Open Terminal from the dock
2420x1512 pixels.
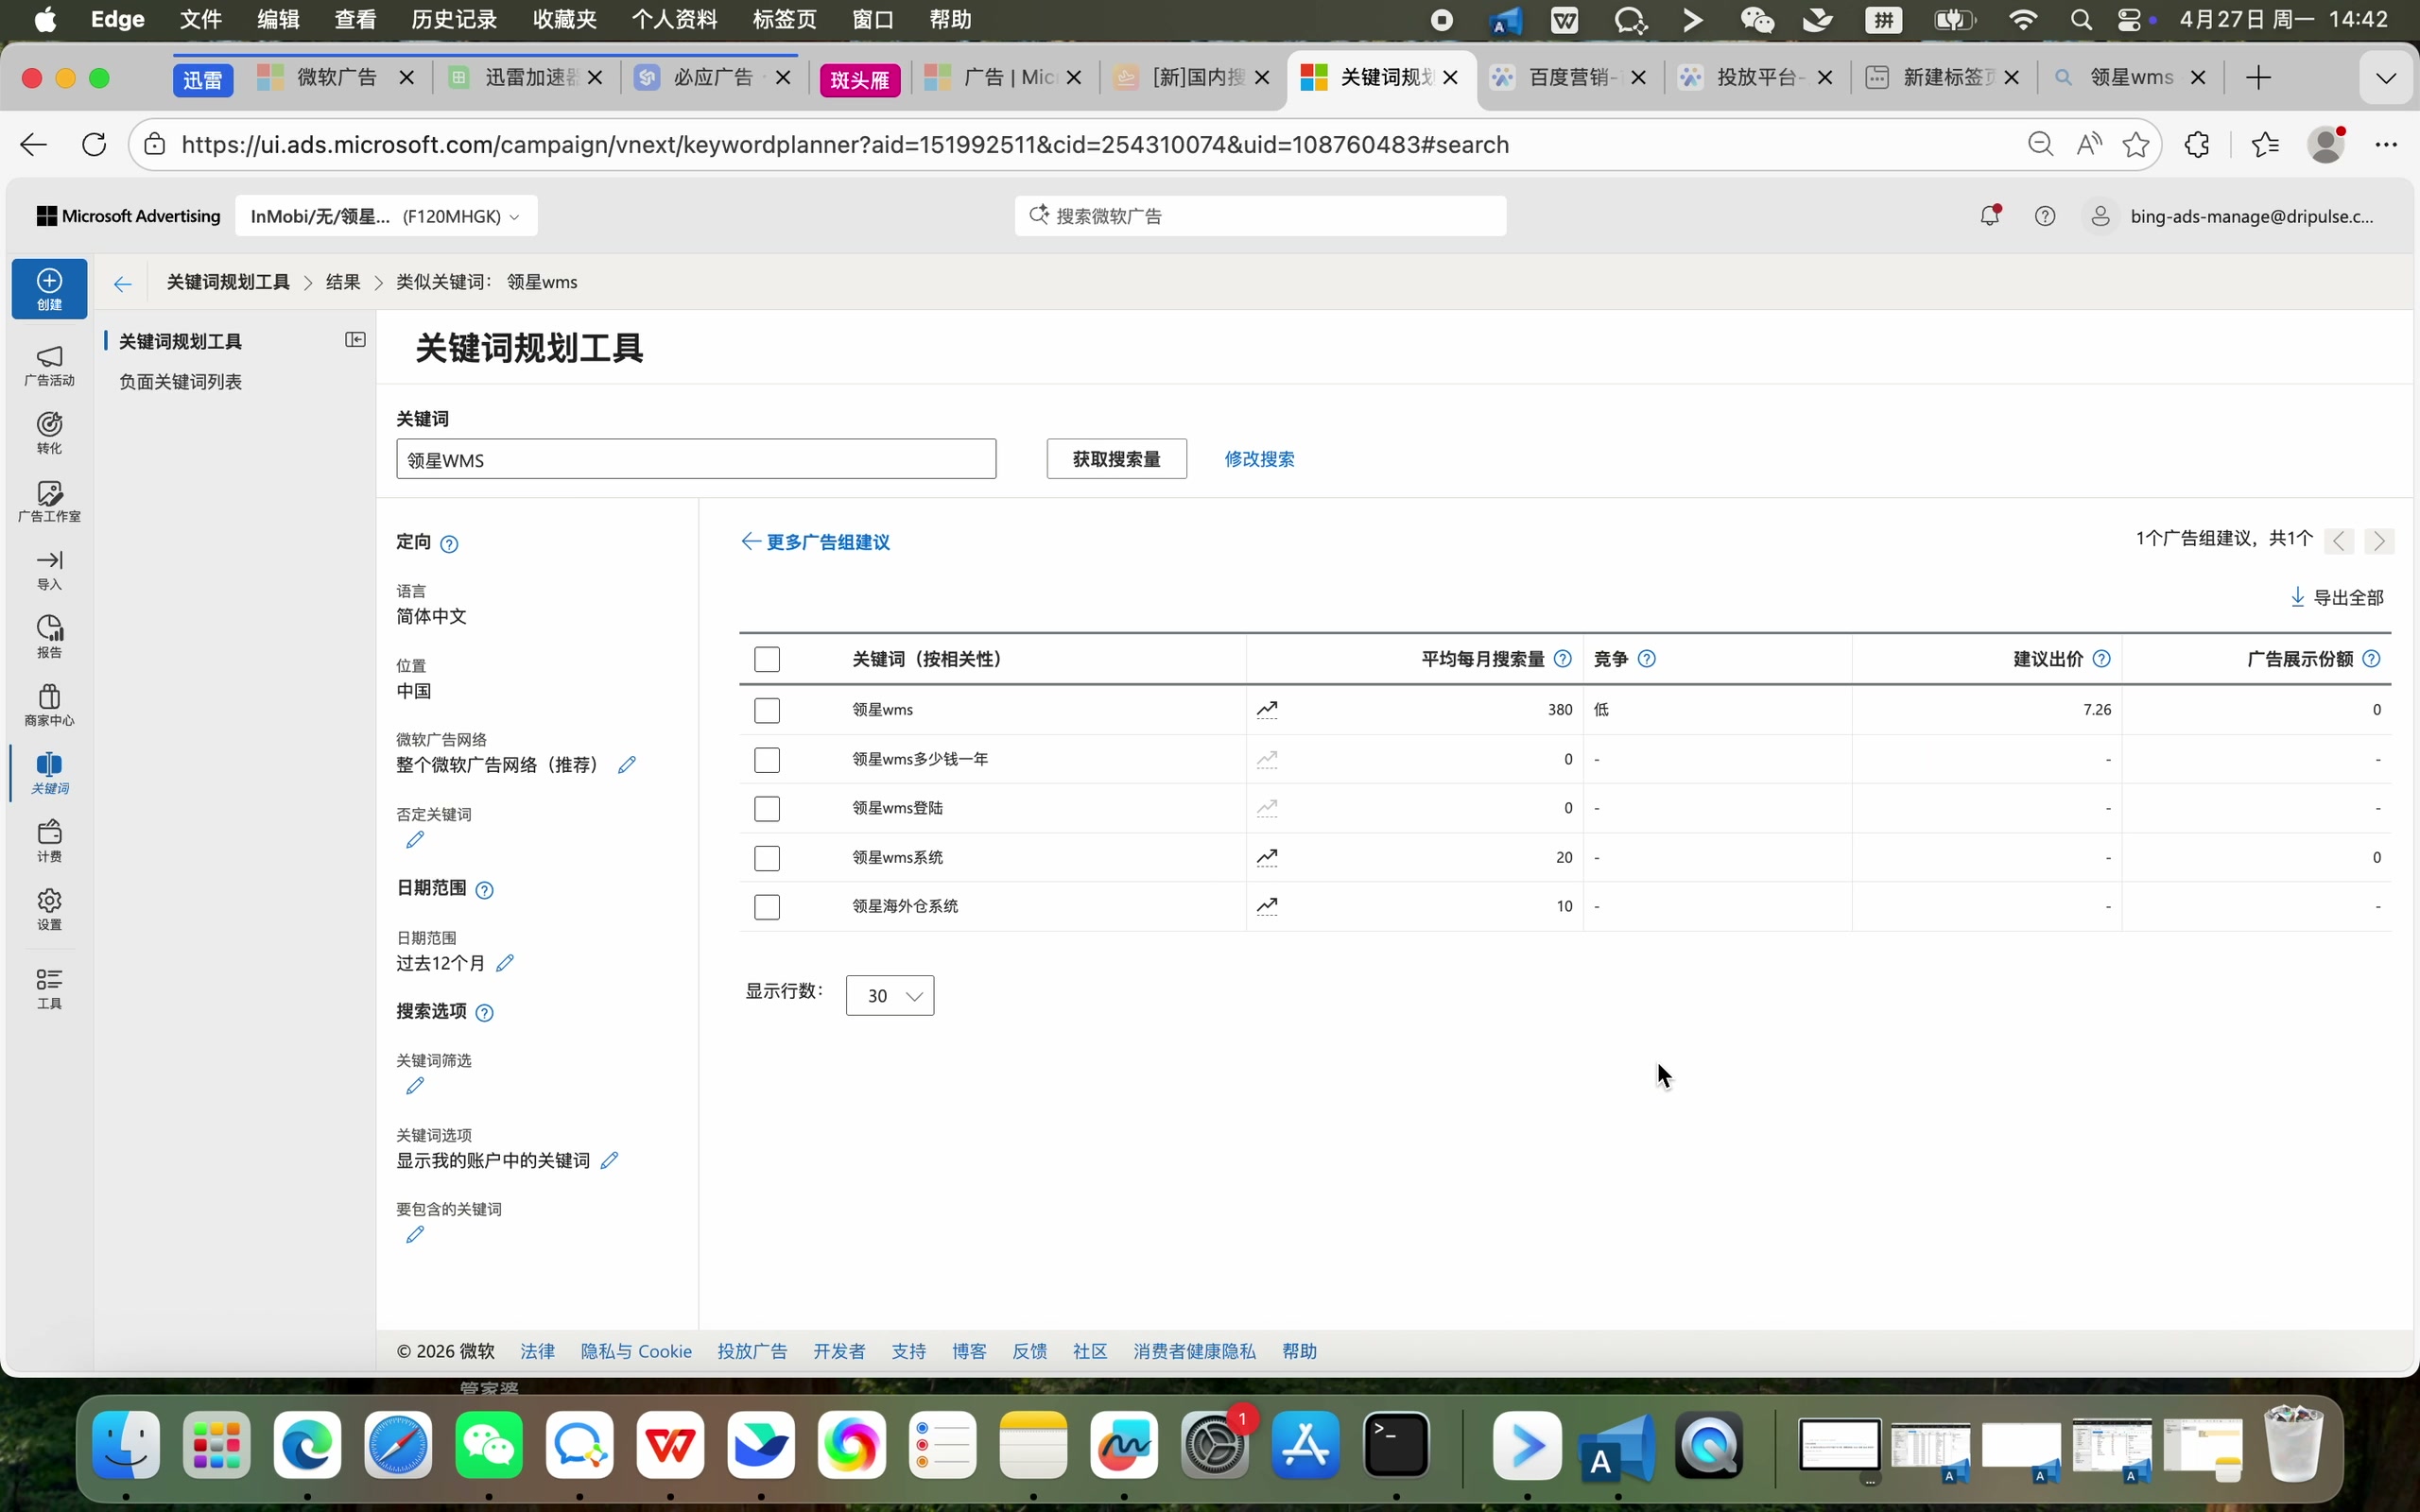tap(1397, 1445)
